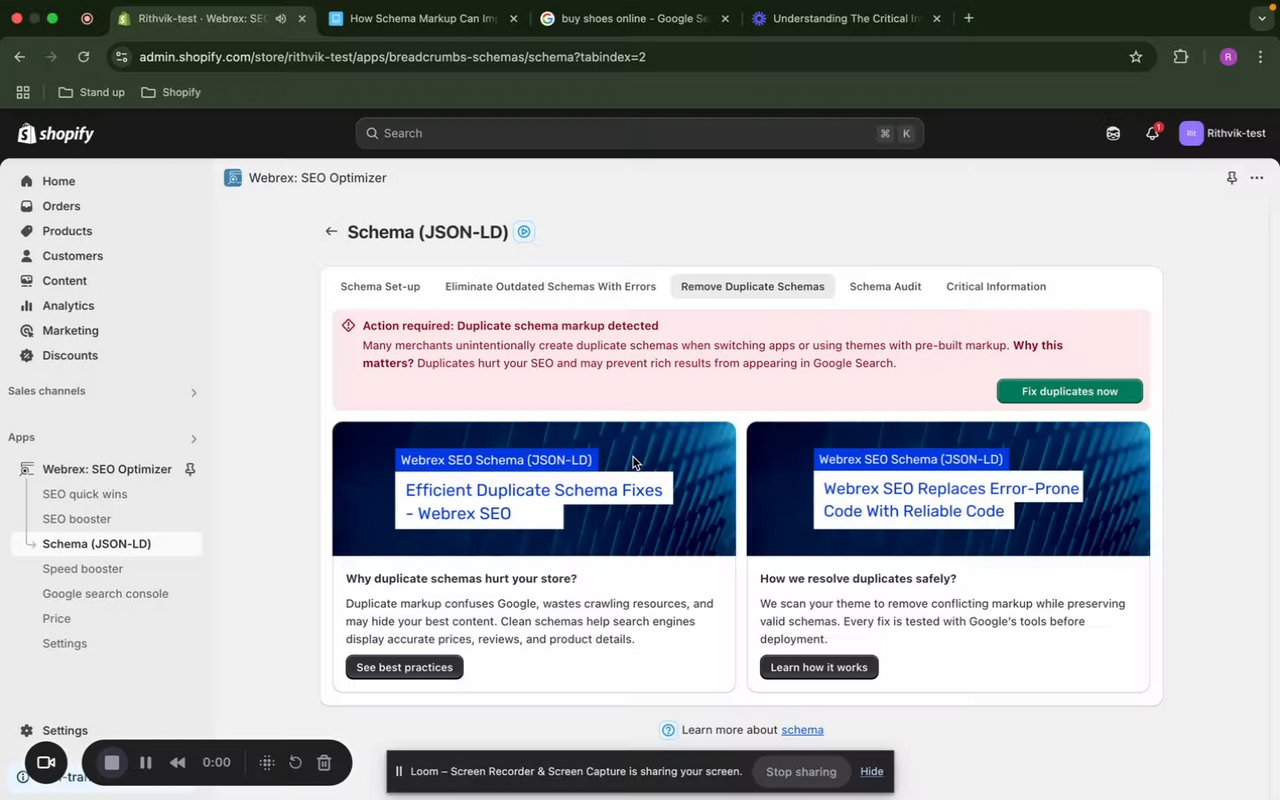Expand the Apps section
The width and height of the screenshot is (1280, 800).
[x=194, y=438]
